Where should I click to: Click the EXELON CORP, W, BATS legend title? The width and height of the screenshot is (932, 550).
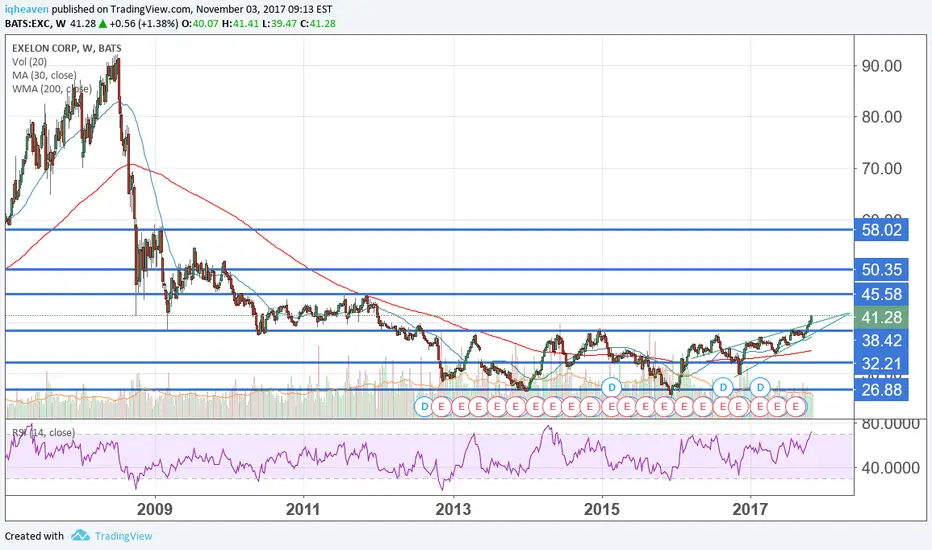[67, 48]
